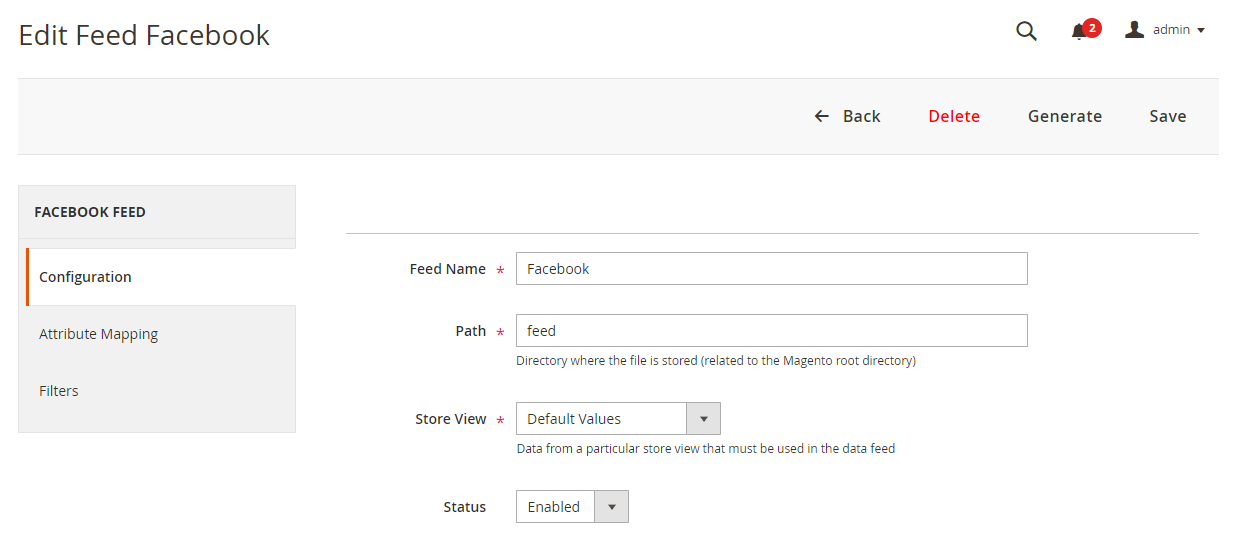Select the Default Values store view box
This screenshot has width=1235, height=538.
coord(601,419)
